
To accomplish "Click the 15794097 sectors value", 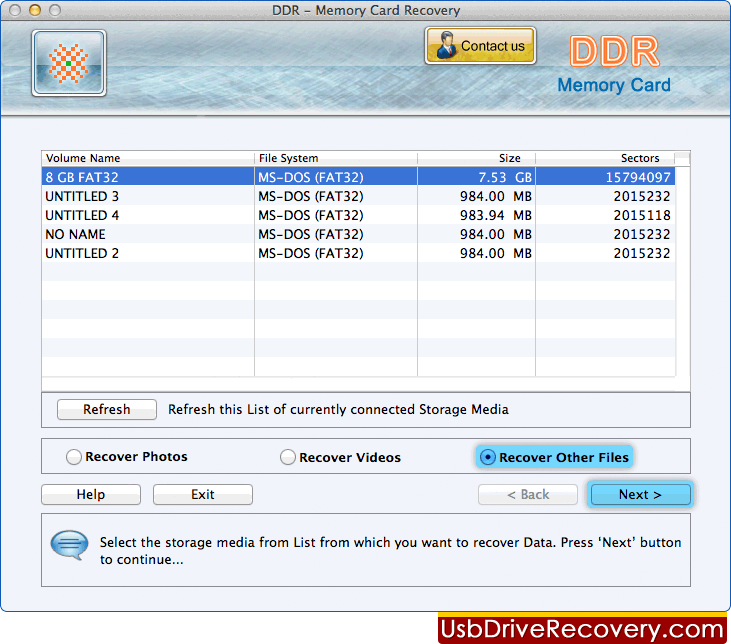I will click(x=638, y=177).
